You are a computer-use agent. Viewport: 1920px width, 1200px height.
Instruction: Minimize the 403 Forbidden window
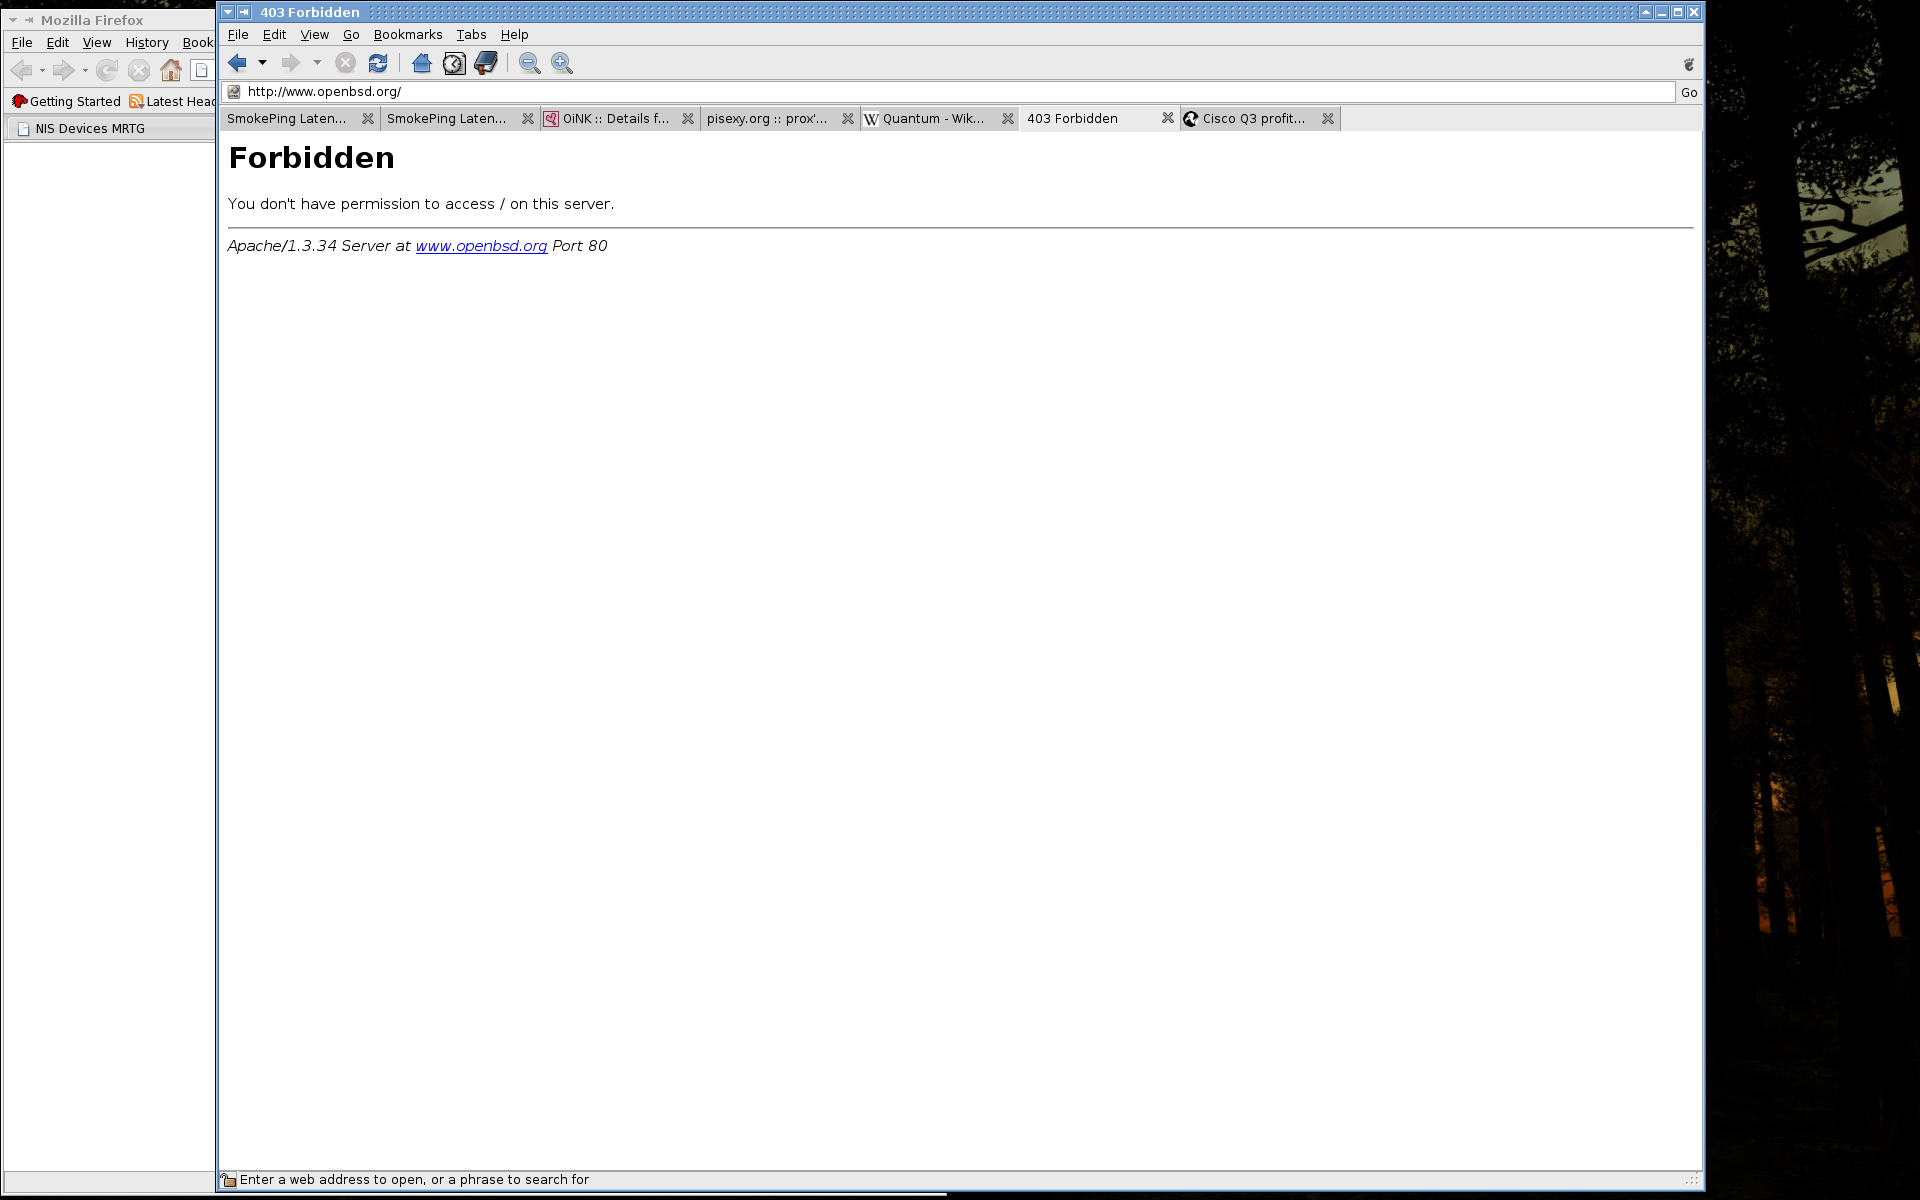(1661, 12)
